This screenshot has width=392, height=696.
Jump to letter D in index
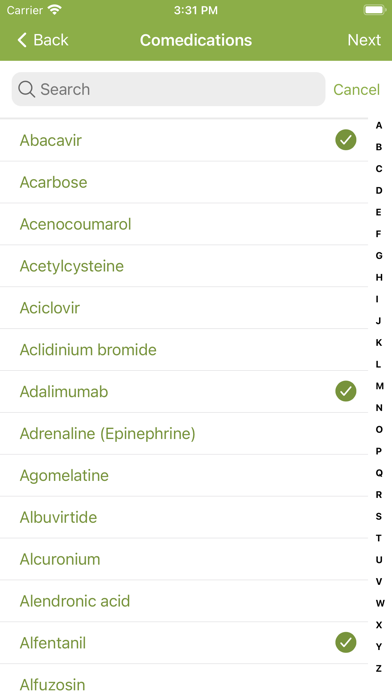(379, 190)
